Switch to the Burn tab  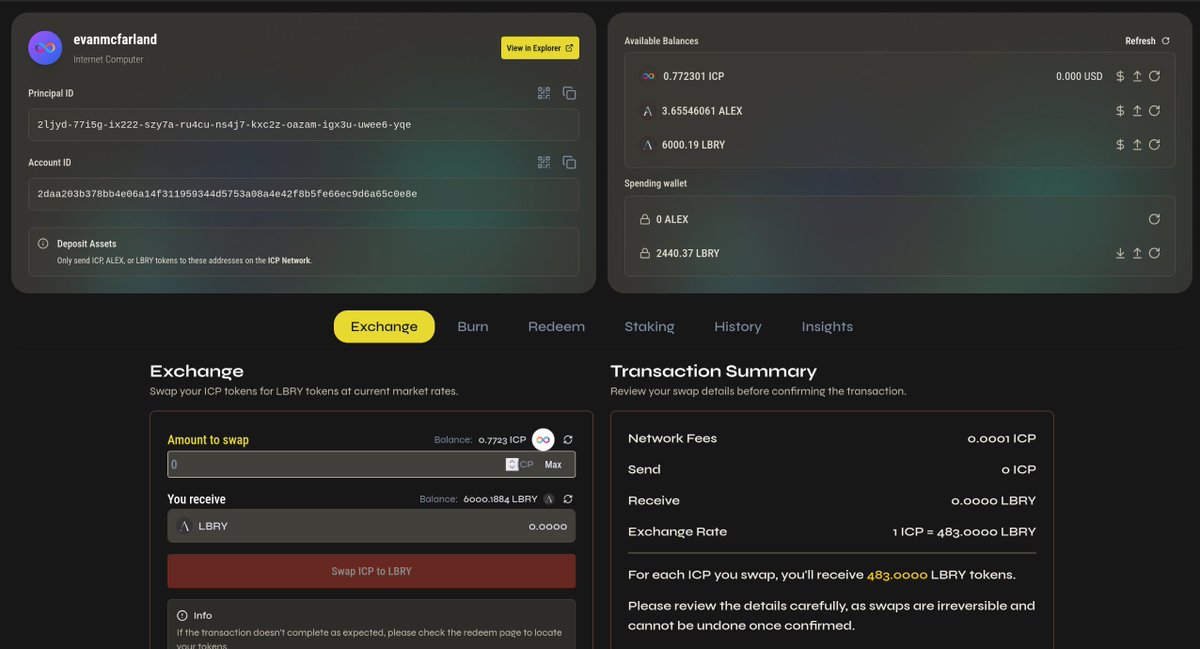pos(473,326)
